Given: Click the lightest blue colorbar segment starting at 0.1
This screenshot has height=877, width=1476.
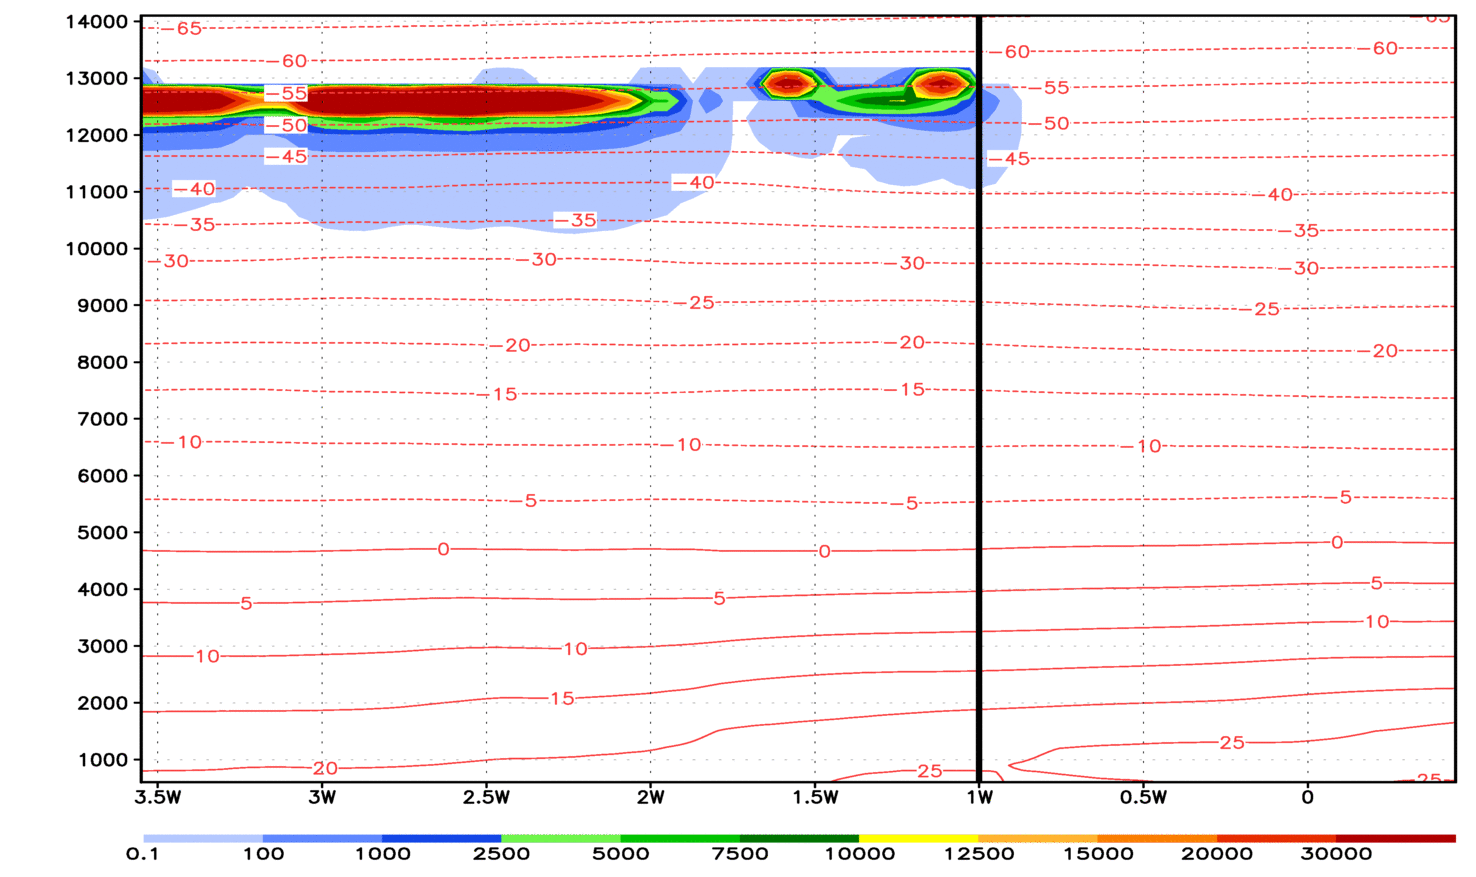Looking at the screenshot, I should tap(202, 838).
